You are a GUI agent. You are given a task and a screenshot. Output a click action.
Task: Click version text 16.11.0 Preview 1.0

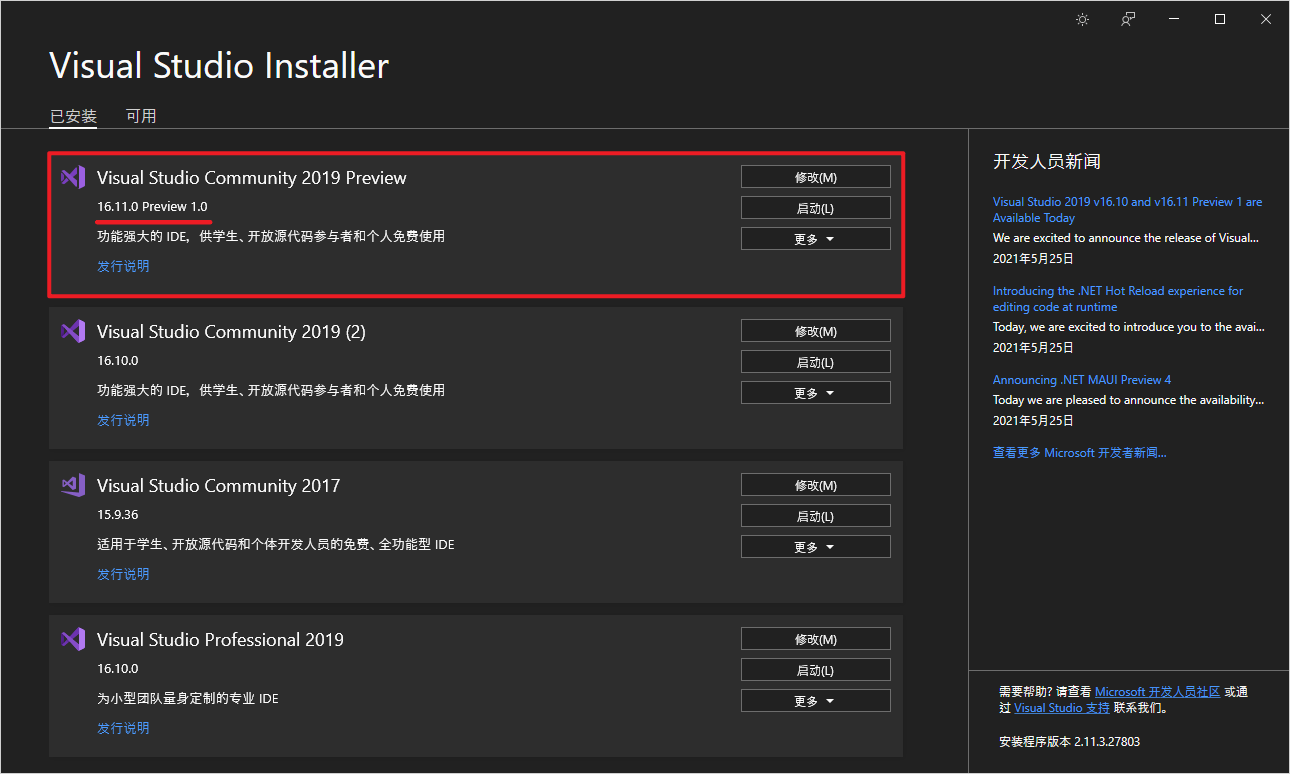(152, 207)
